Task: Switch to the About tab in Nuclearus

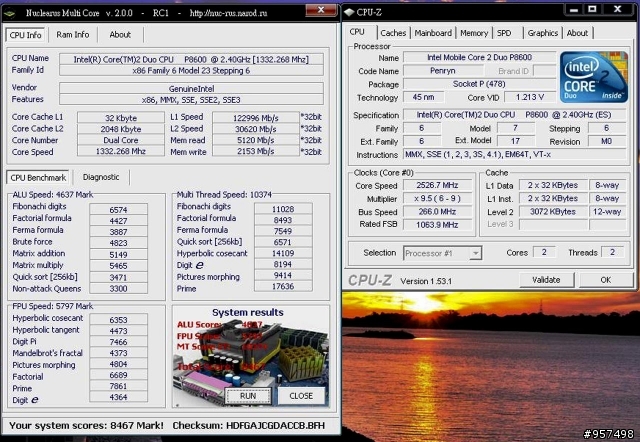Action: (120, 35)
